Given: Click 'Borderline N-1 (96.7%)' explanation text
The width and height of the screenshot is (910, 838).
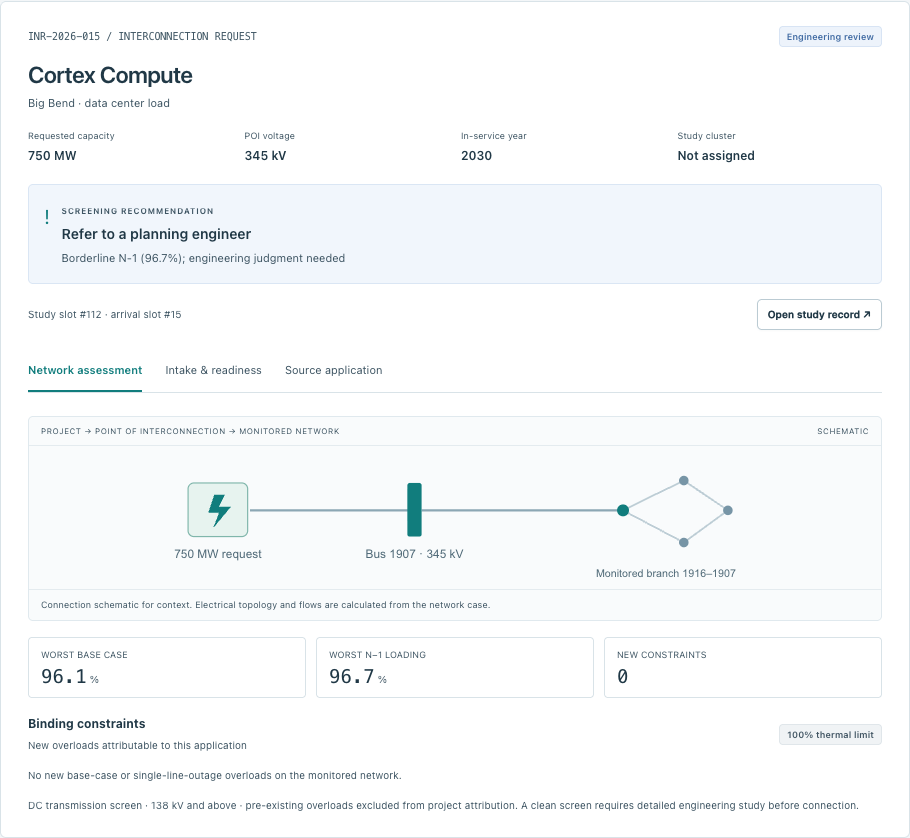Looking at the screenshot, I should (203, 258).
